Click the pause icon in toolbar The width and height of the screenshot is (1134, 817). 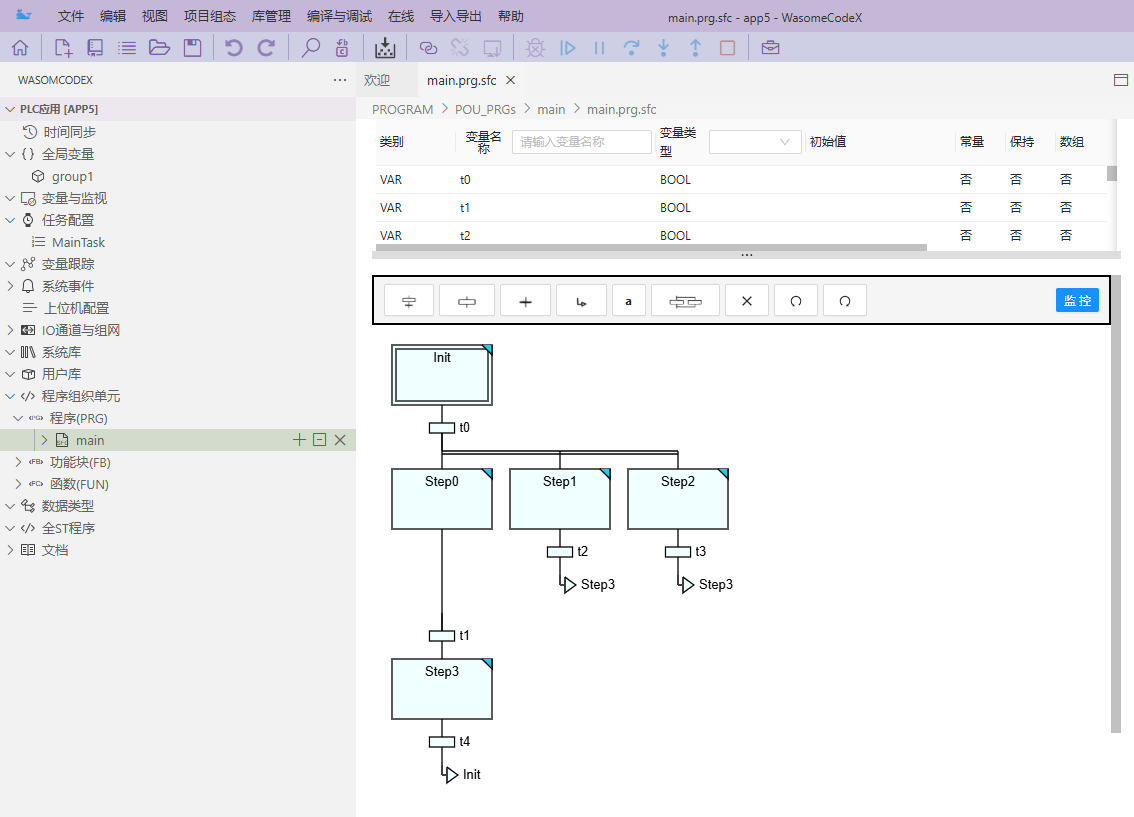[600, 48]
